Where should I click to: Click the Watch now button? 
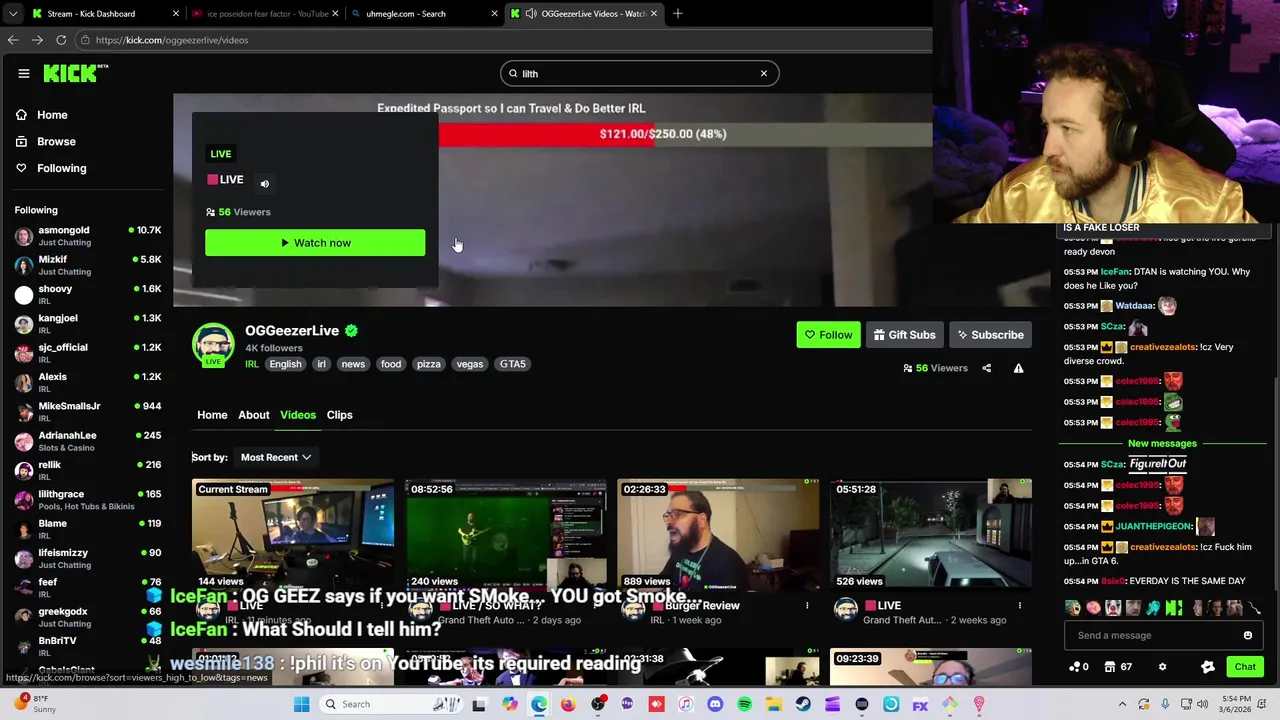(315, 243)
